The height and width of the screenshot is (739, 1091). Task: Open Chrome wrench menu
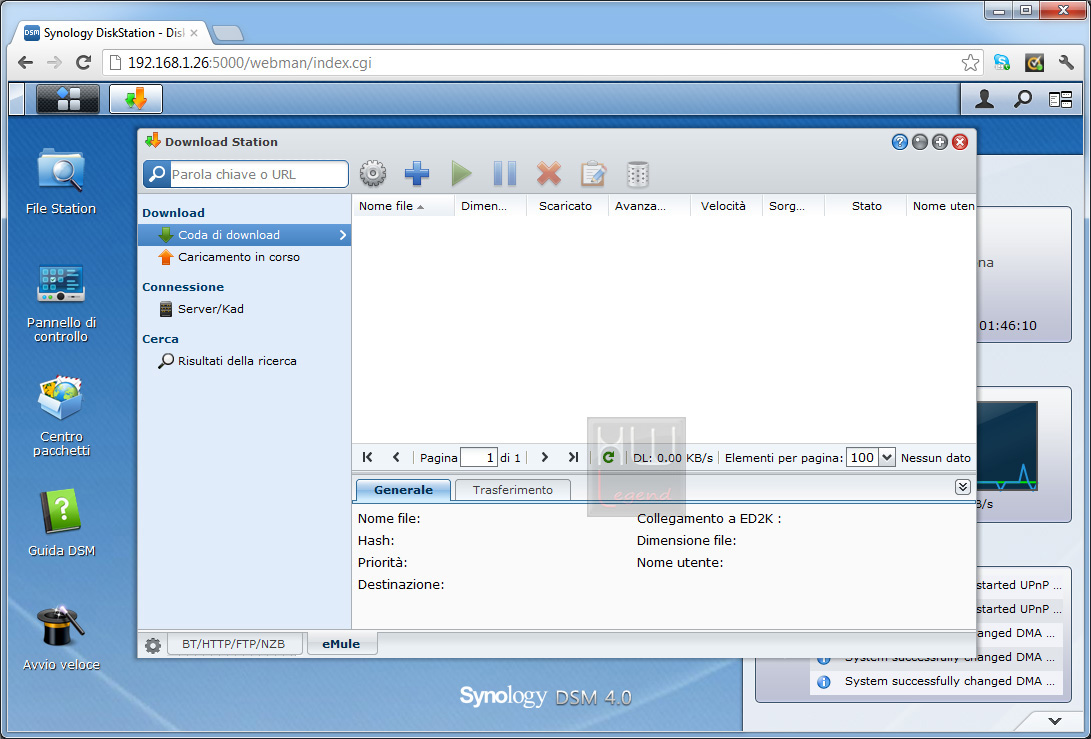point(1066,63)
